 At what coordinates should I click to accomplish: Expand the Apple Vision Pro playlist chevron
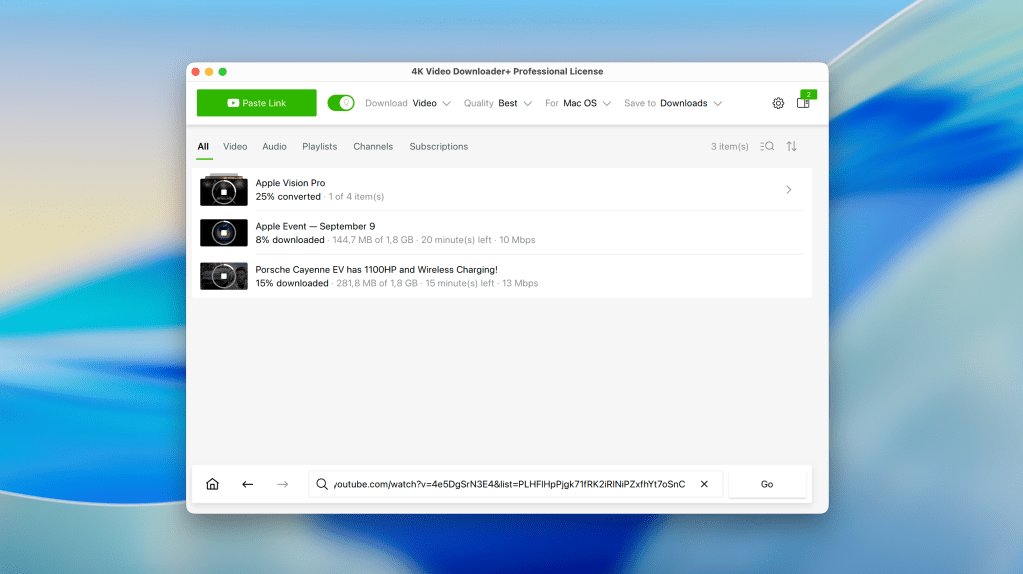[x=788, y=190]
